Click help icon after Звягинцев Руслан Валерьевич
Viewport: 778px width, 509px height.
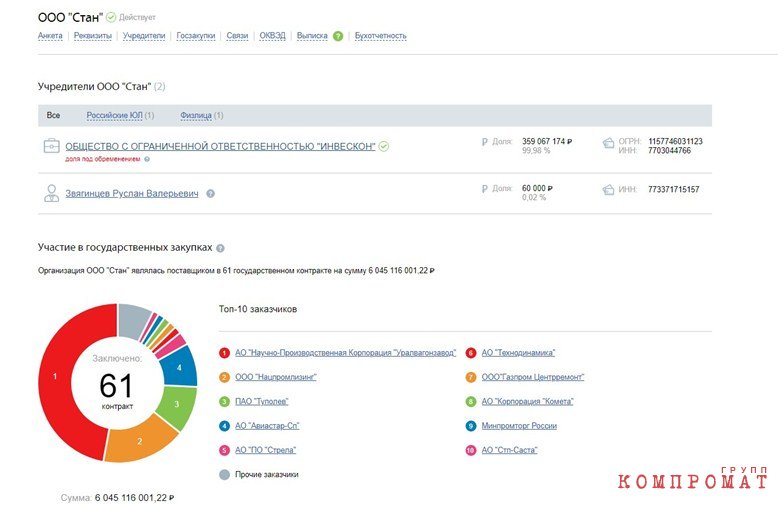click(x=210, y=193)
